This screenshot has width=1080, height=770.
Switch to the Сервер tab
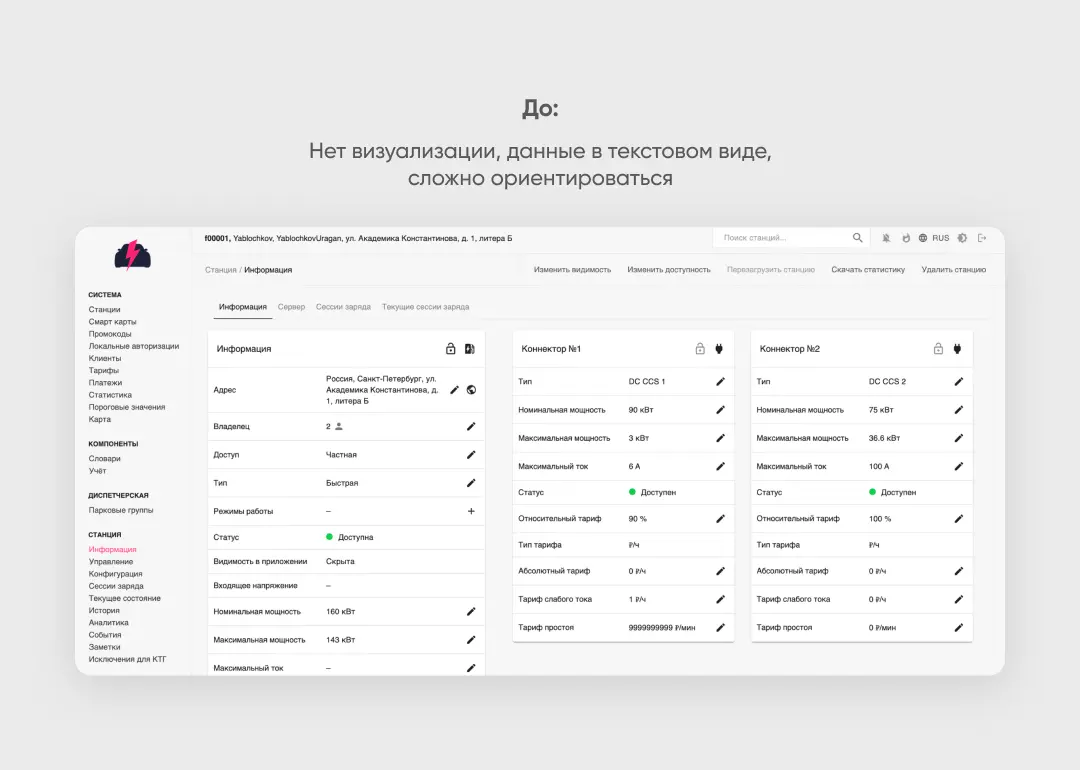tap(291, 307)
